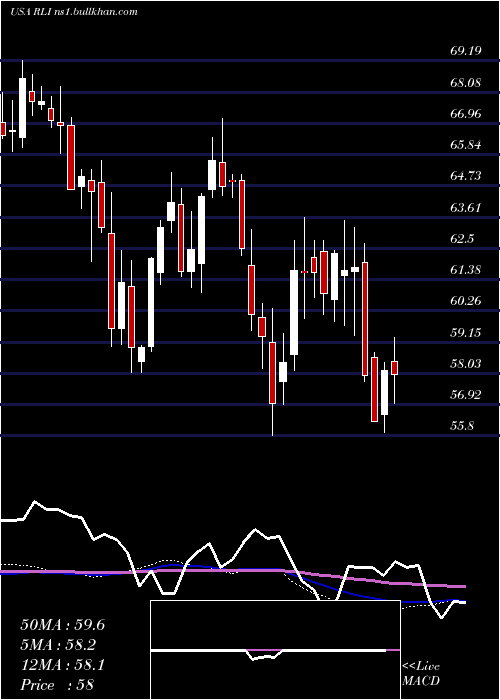This screenshot has height=700, width=500.
Task: Click the 55.8 price axis label
Action: [x=462, y=426]
